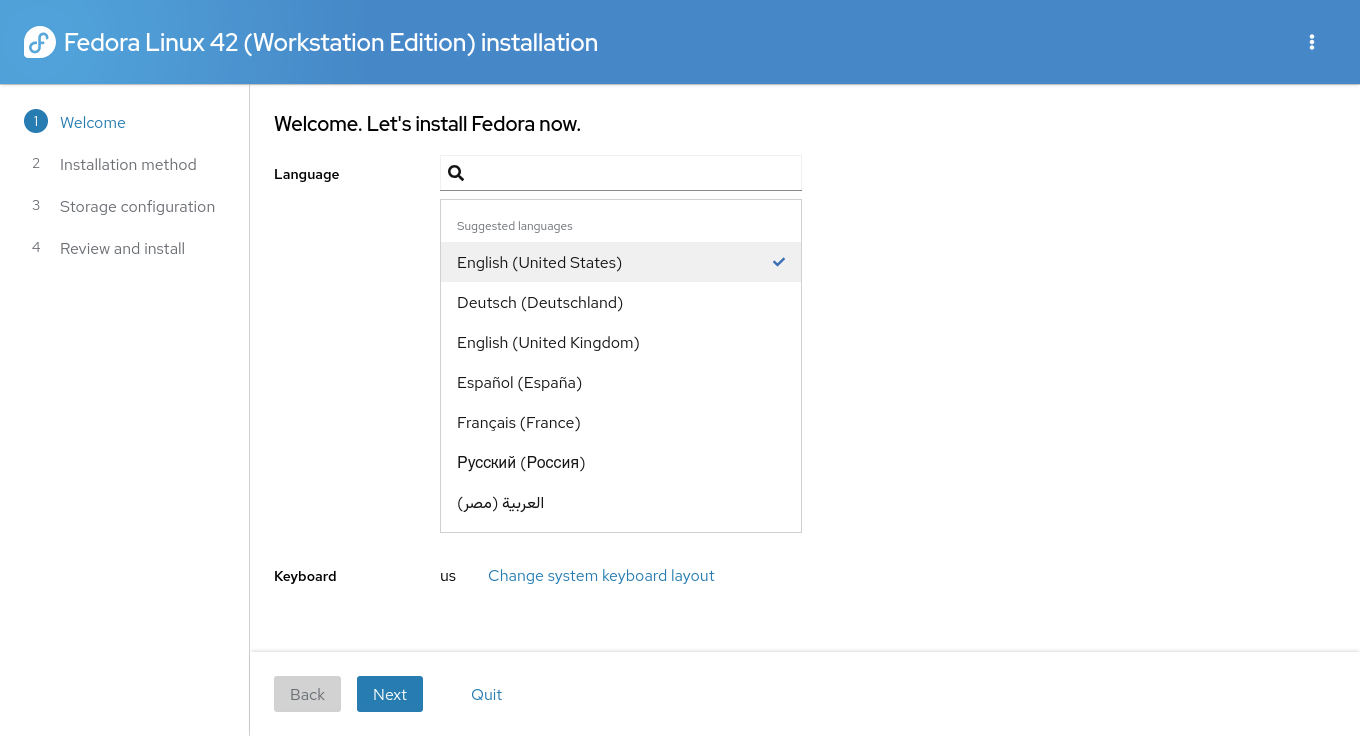The height and width of the screenshot is (736, 1360).
Task: Select English (United States) language
Action: [x=621, y=262]
